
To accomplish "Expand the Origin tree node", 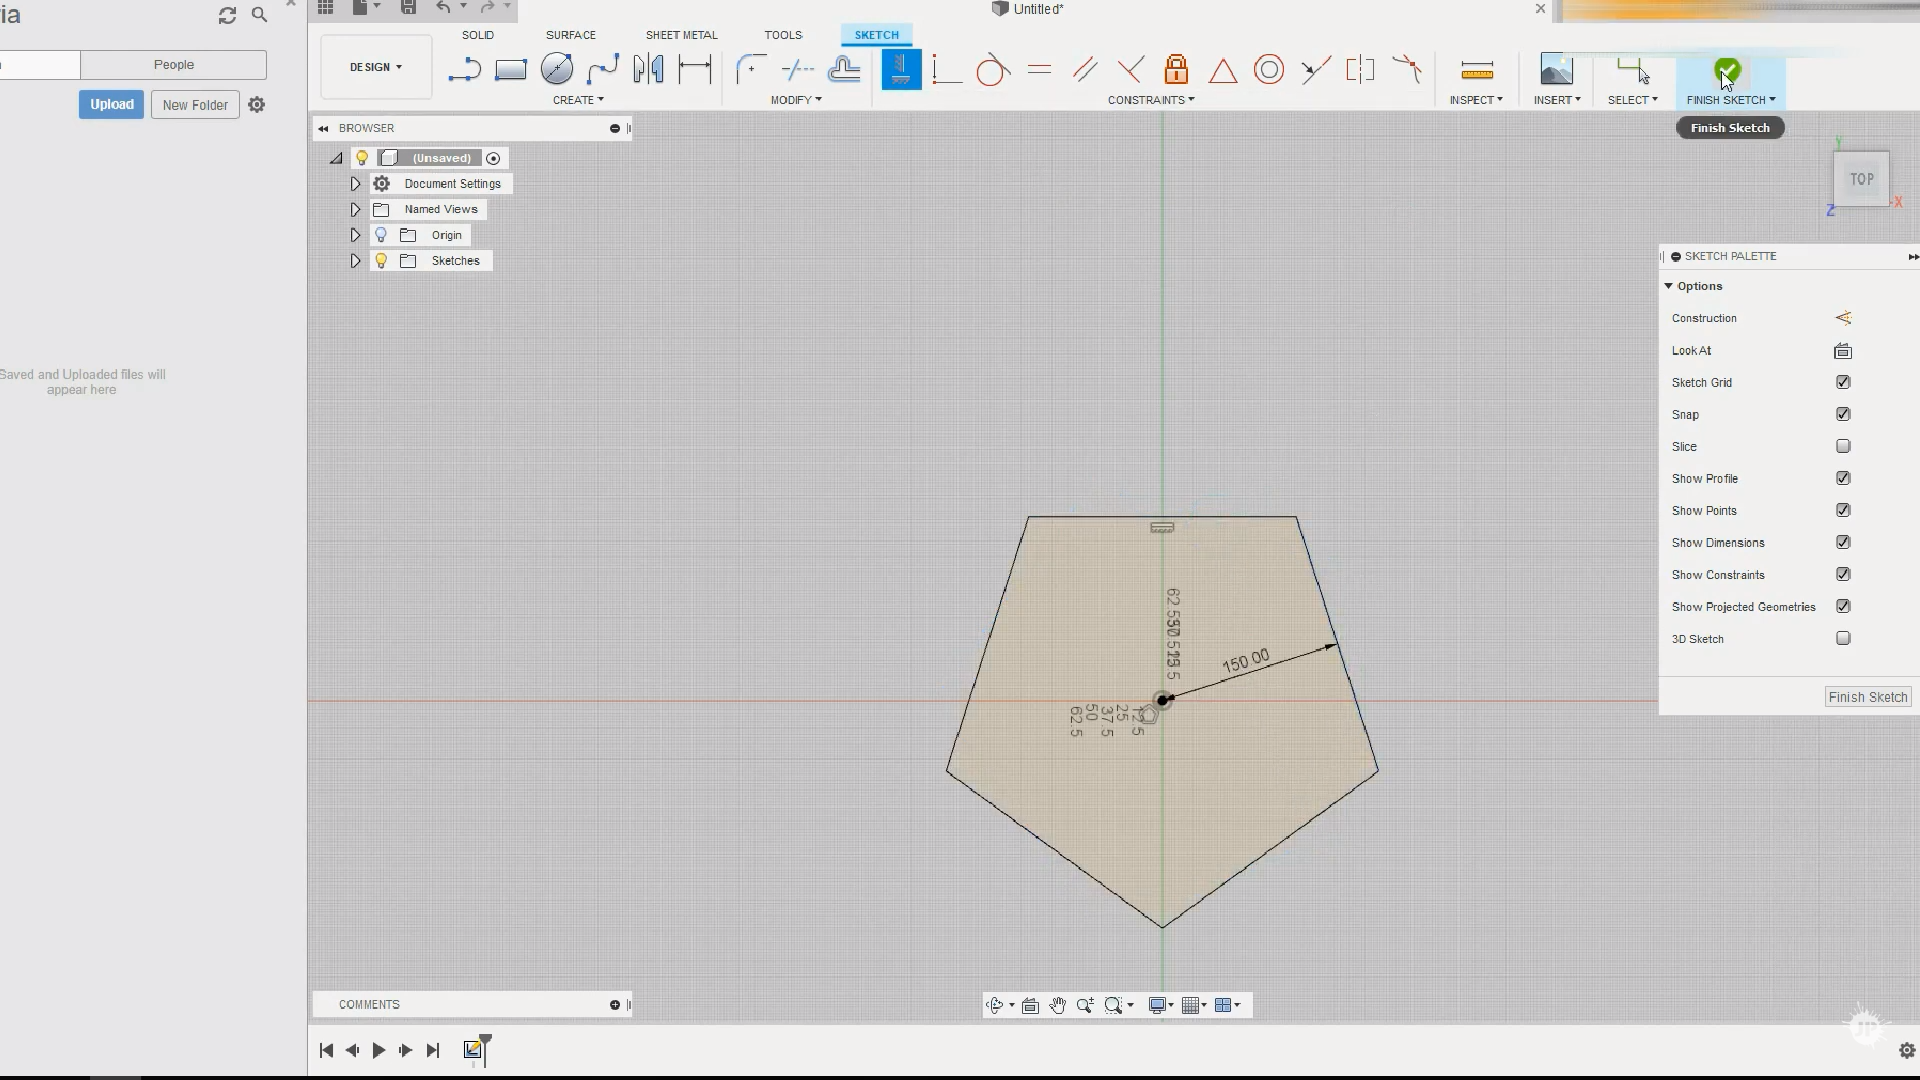I will coord(355,235).
